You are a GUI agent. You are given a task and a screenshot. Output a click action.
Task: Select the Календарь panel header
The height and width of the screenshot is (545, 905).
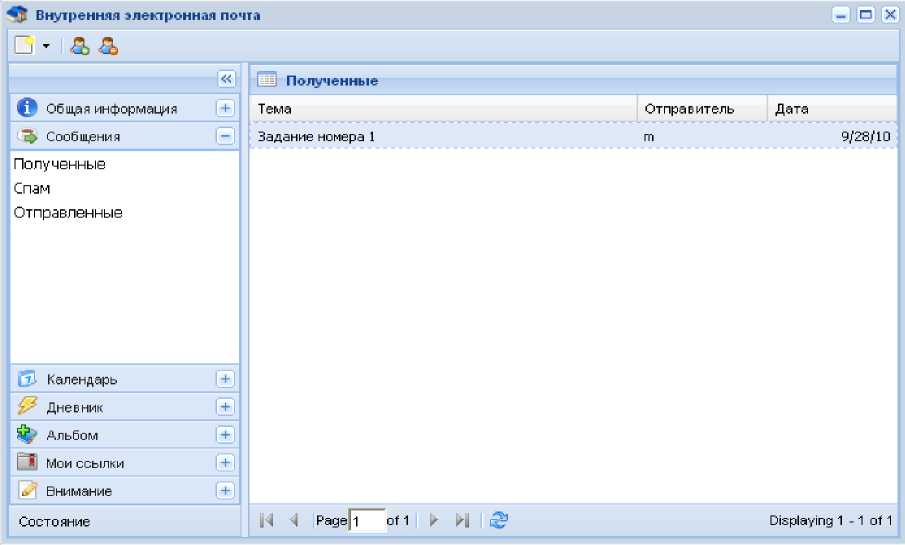coord(125,379)
